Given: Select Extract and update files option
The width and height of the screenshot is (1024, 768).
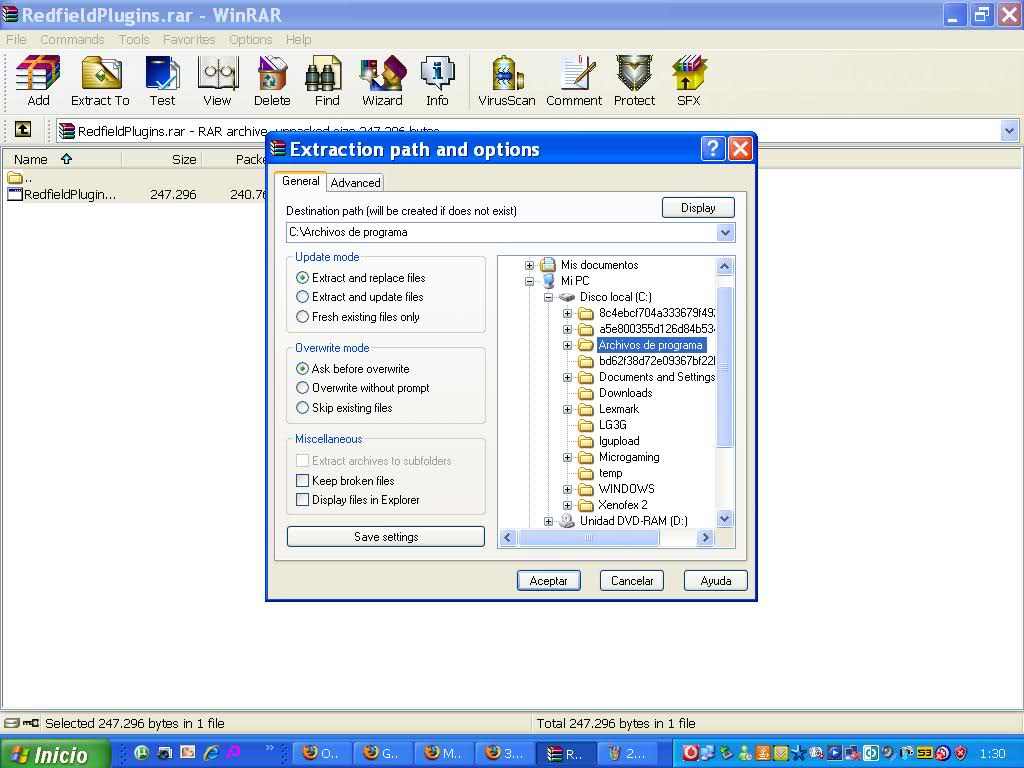Looking at the screenshot, I should [x=360, y=296].
